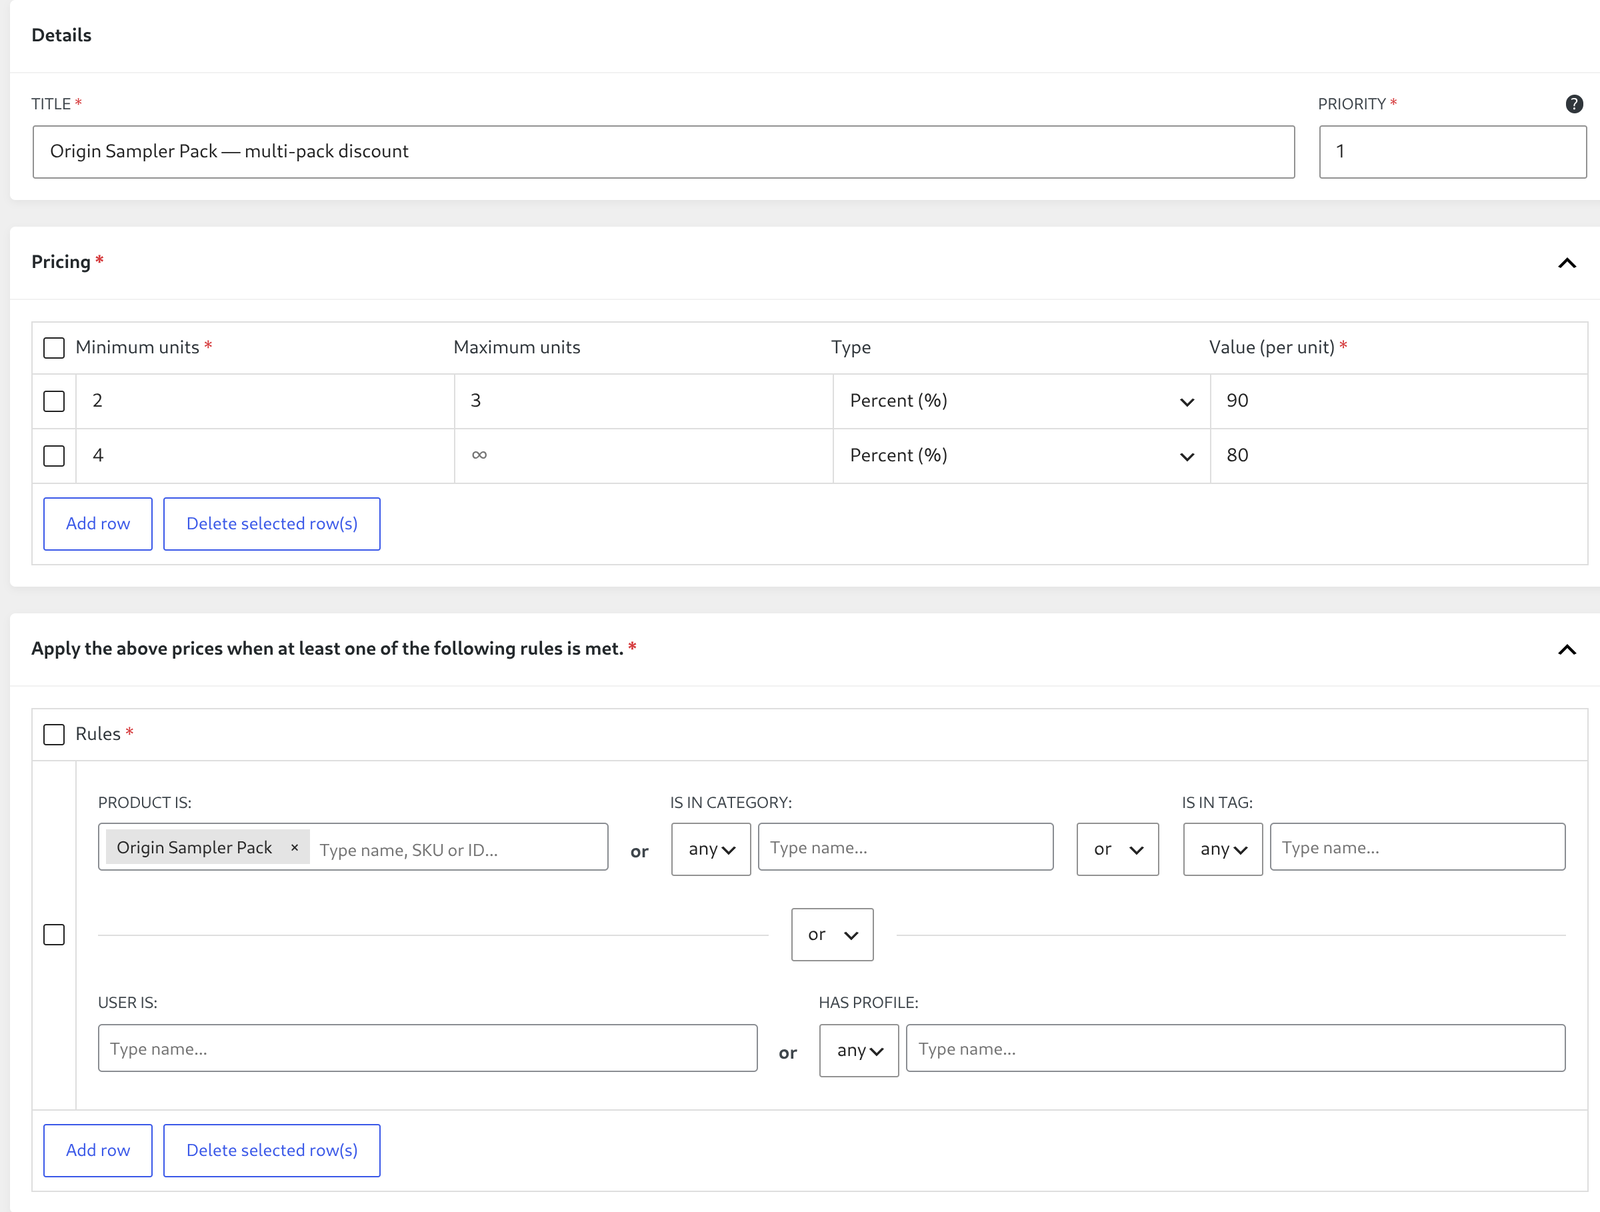The height and width of the screenshot is (1212, 1600).
Task: Edit the Priority input field
Action: [1453, 152]
